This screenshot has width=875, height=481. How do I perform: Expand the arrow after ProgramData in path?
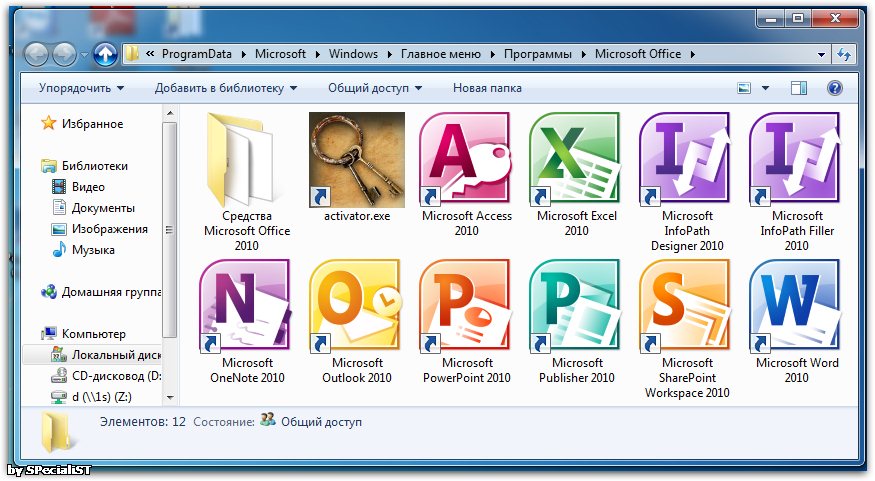[243, 55]
